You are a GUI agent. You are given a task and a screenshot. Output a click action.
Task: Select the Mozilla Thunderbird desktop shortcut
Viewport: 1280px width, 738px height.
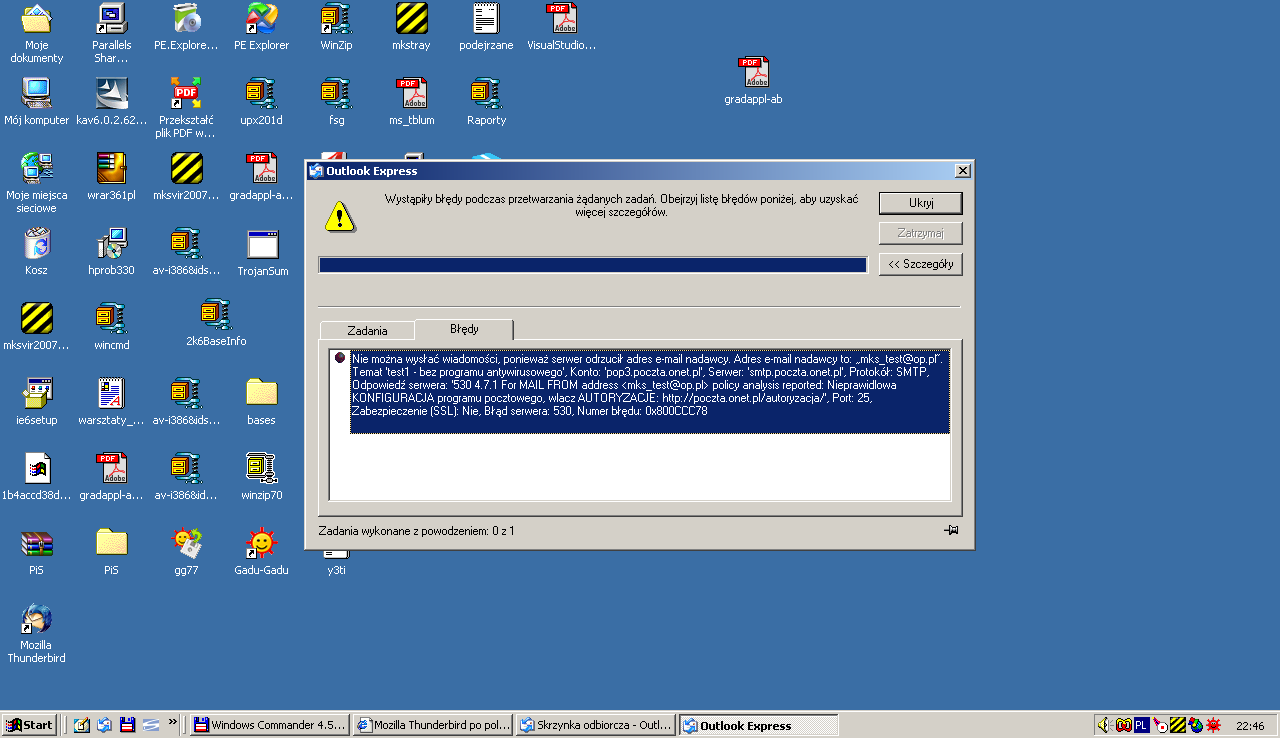pos(37,633)
